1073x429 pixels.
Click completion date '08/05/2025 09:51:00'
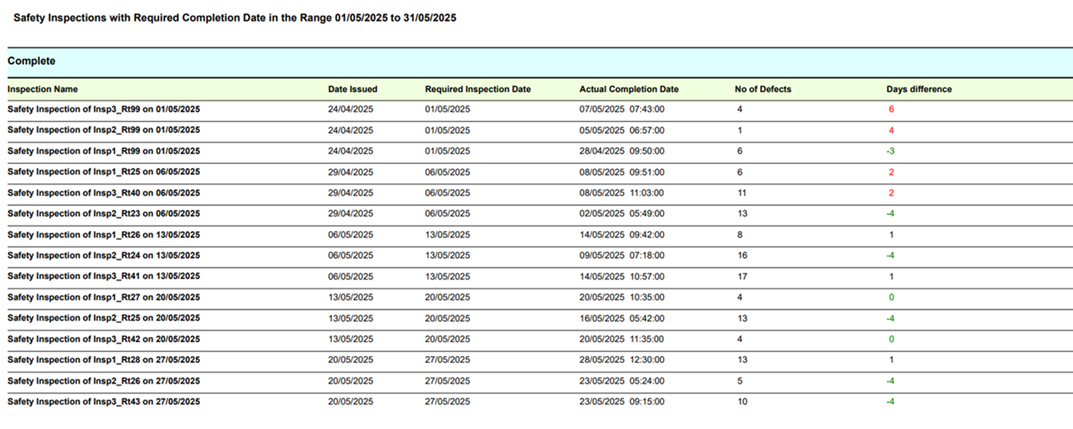[622, 172]
